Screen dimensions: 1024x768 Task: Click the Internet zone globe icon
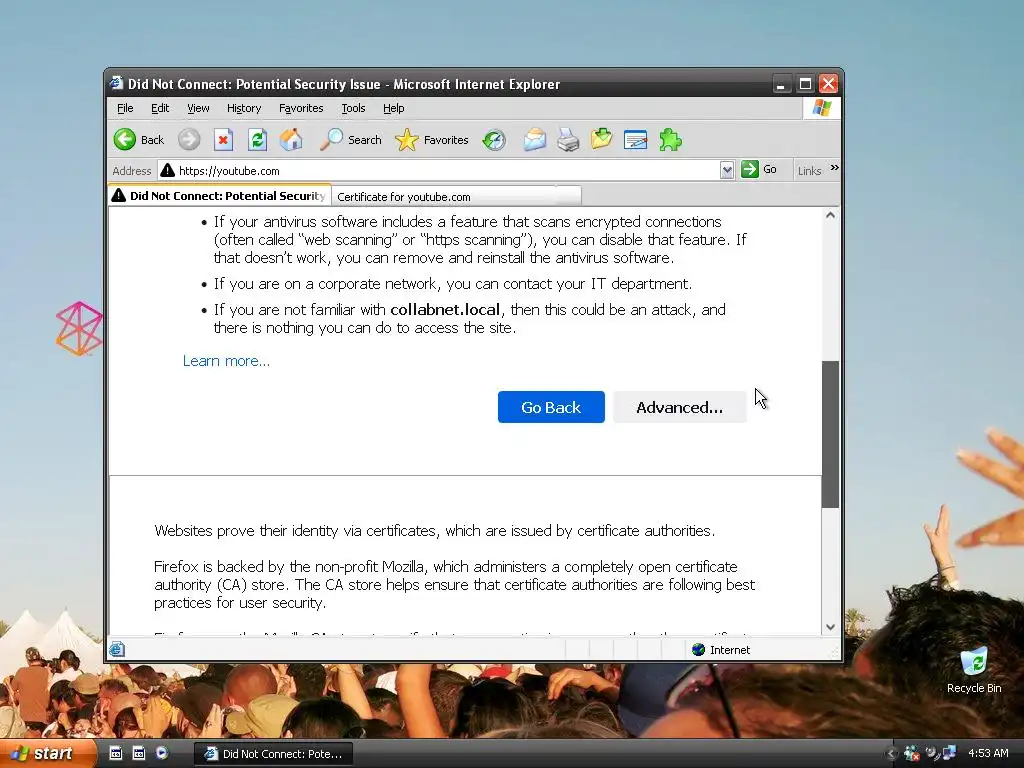(x=698, y=649)
